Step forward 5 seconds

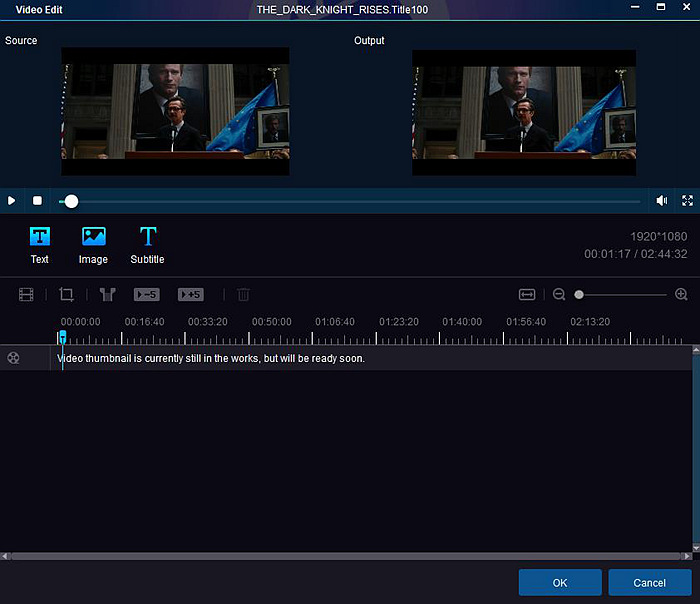[191, 295]
